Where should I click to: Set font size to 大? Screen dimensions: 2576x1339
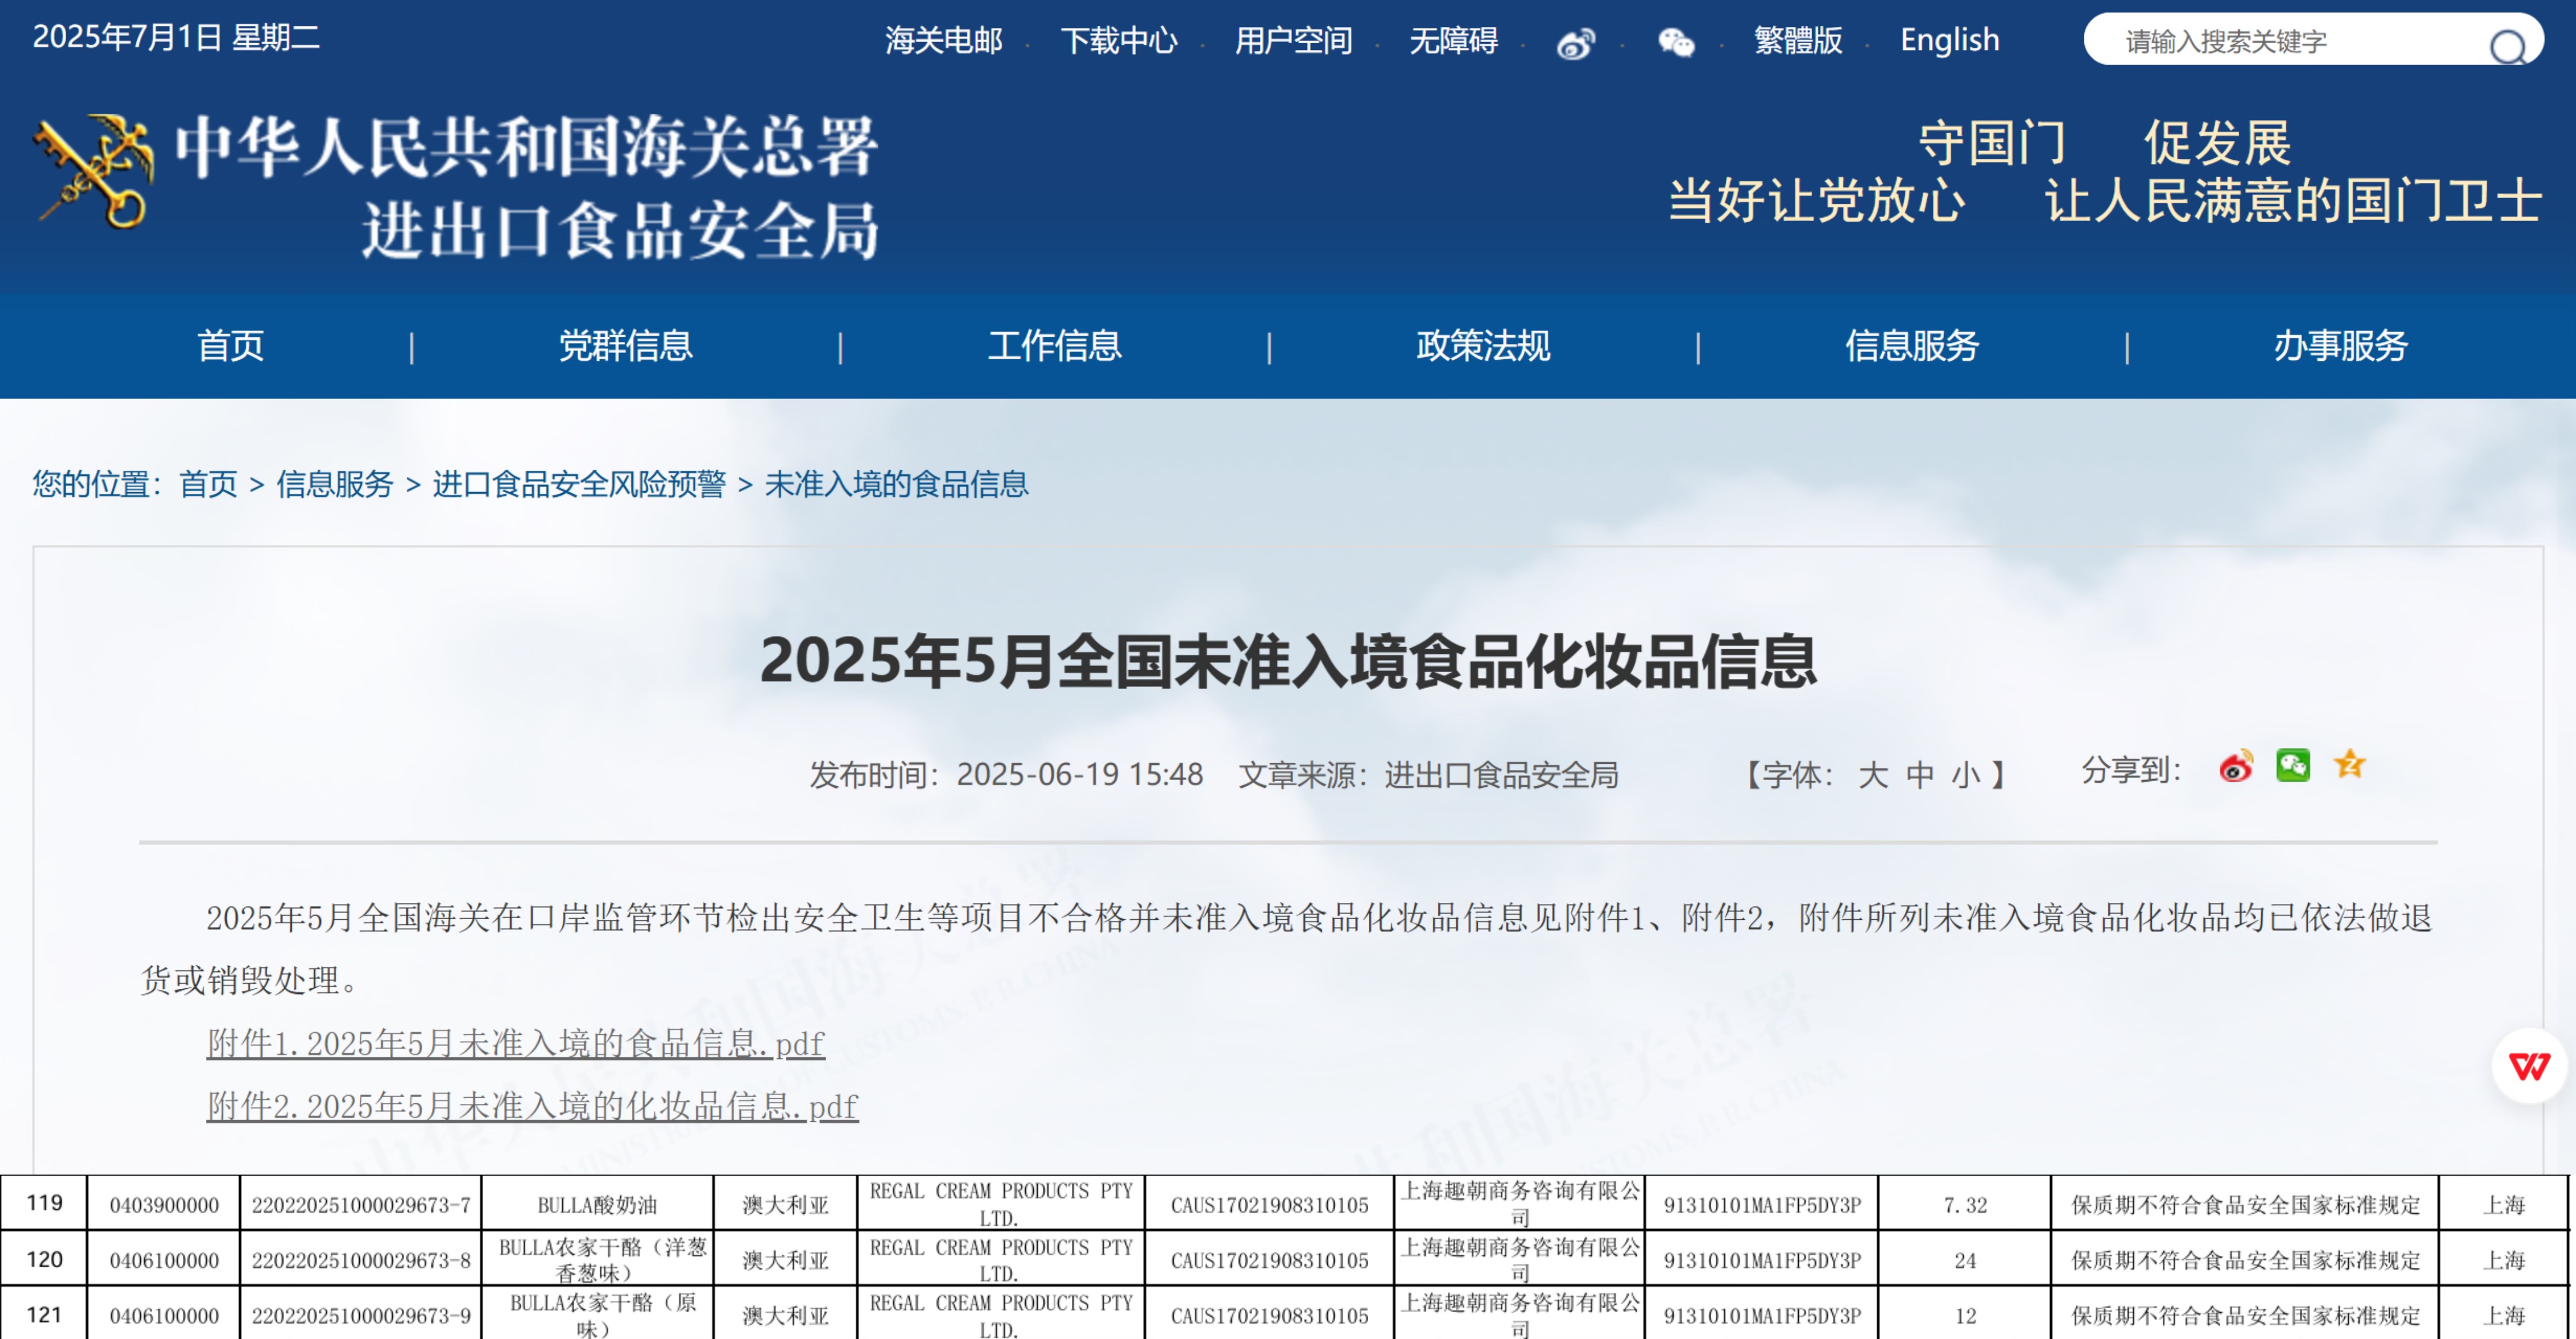click(x=1872, y=775)
